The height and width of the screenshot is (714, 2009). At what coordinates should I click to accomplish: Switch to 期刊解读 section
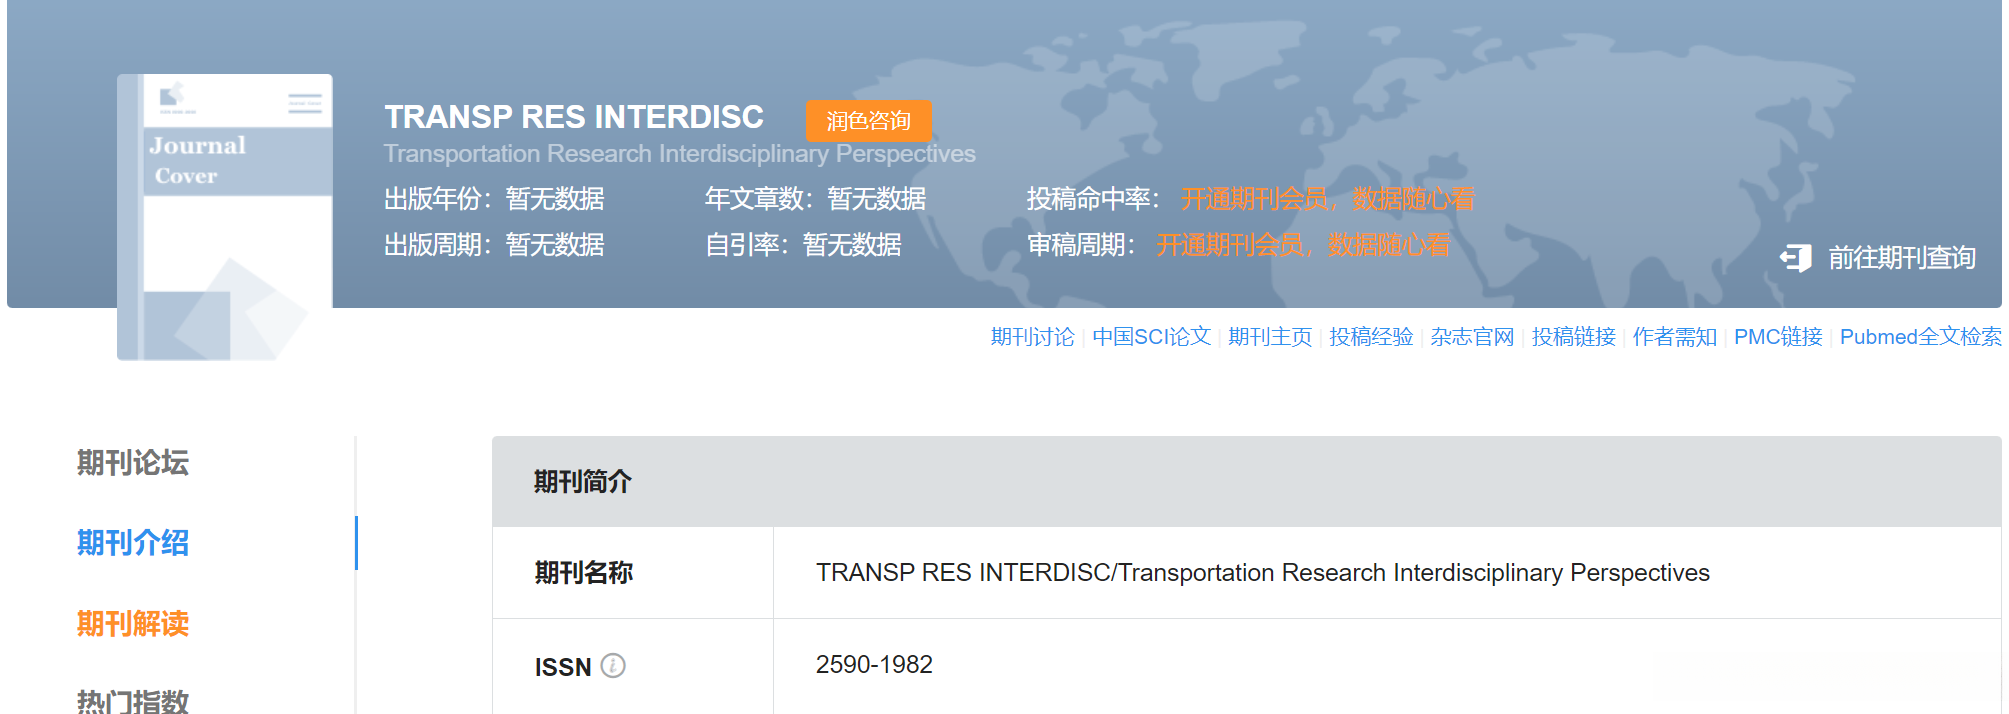point(133,624)
